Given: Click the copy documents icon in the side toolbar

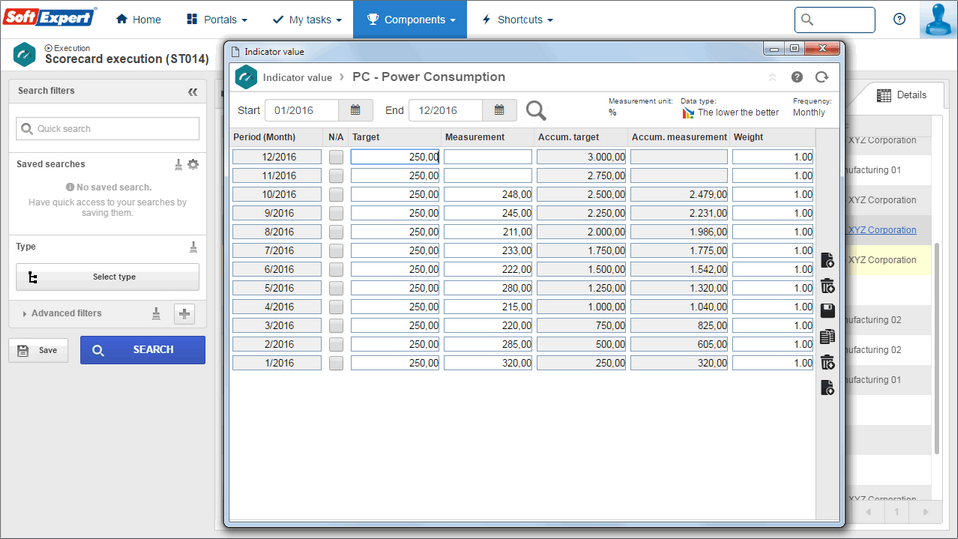Looking at the screenshot, I should (x=827, y=337).
